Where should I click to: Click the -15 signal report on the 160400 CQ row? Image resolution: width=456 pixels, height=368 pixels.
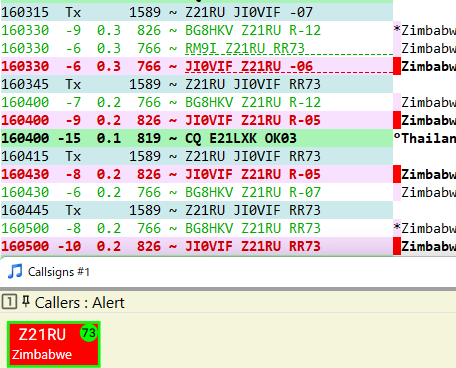69,138
